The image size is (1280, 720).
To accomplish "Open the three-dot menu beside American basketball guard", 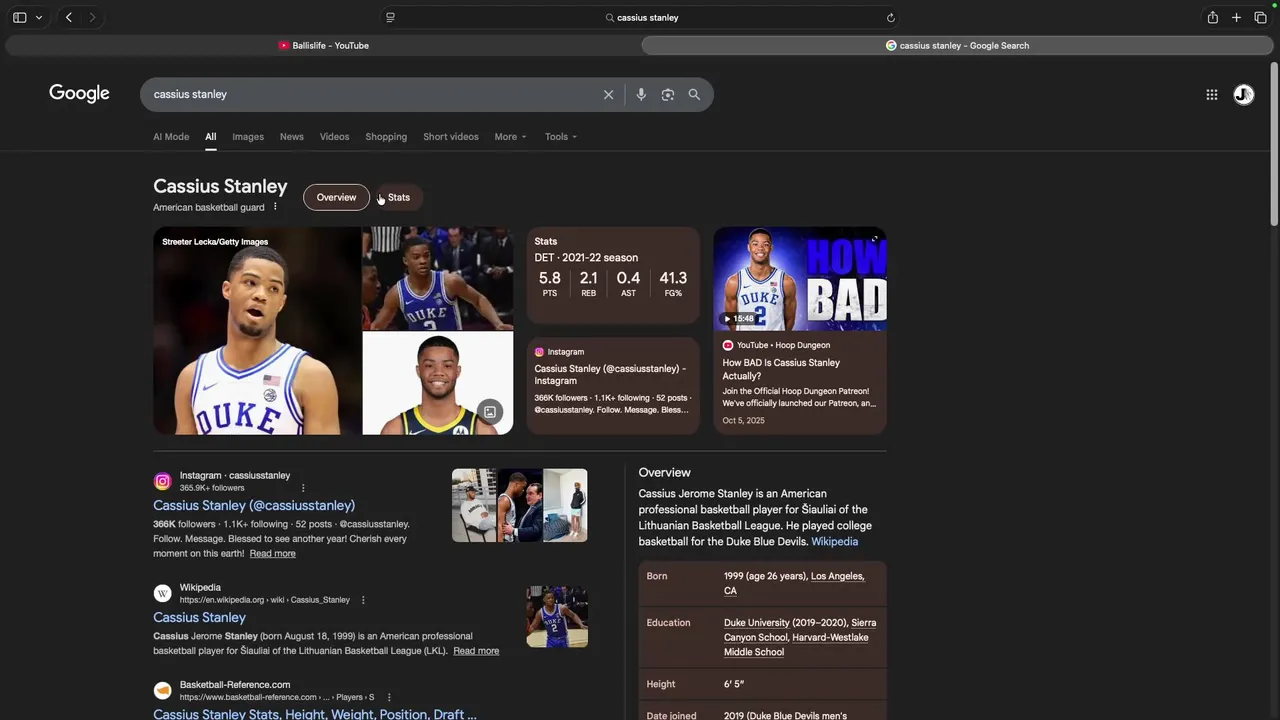I will 275,207.
